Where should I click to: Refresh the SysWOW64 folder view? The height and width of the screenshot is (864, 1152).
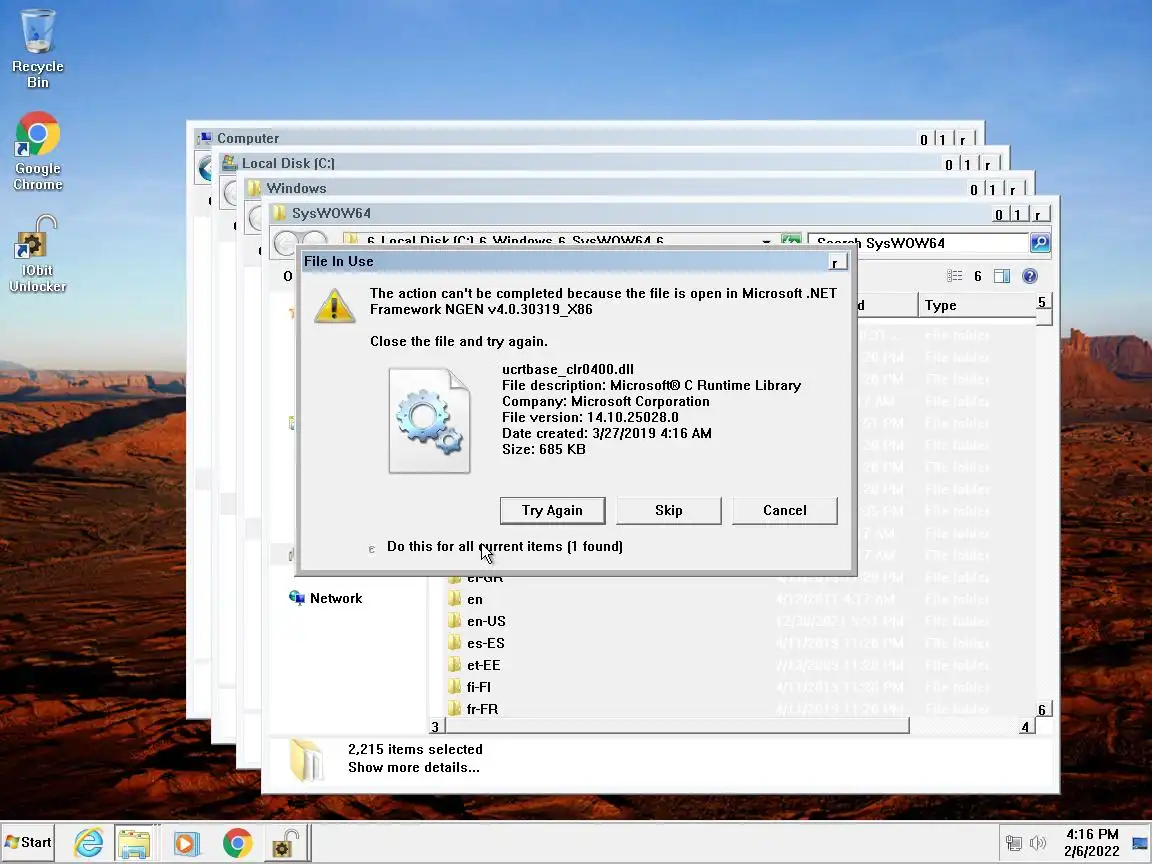pyautogui.click(x=791, y=242)
